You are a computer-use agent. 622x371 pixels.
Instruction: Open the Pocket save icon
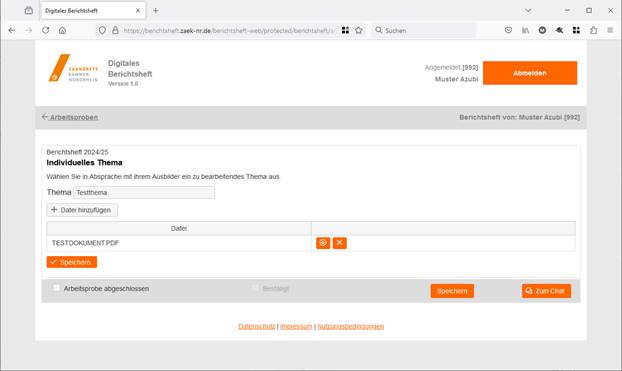[x=508, y=30]
